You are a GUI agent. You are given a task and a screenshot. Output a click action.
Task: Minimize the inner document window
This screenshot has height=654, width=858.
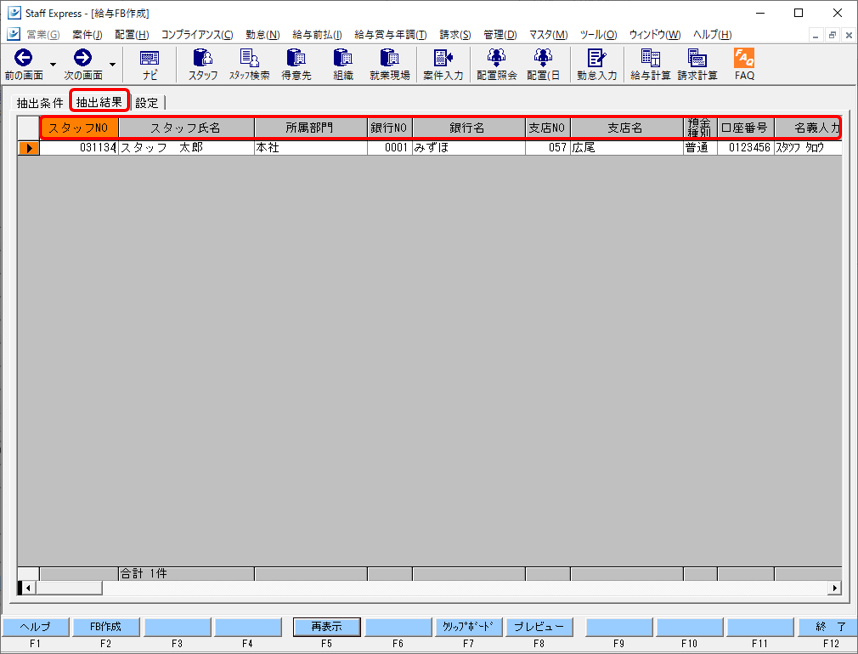click(x=816, y=35)
